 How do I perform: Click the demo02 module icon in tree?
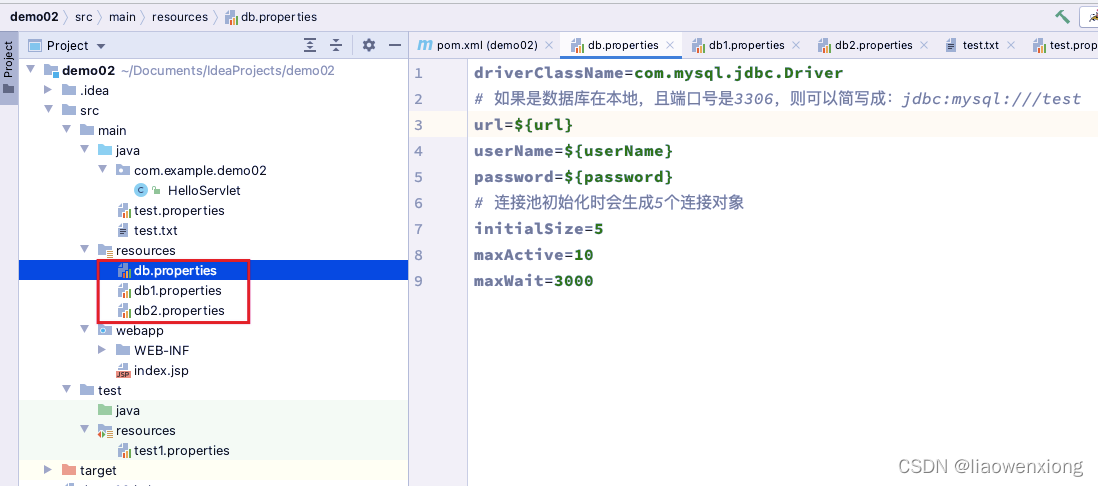(50, 70)
